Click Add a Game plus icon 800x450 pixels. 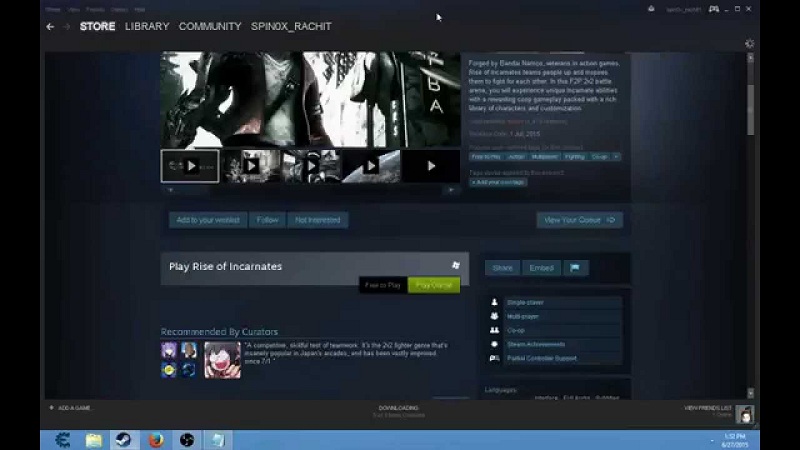click(51, 408)
